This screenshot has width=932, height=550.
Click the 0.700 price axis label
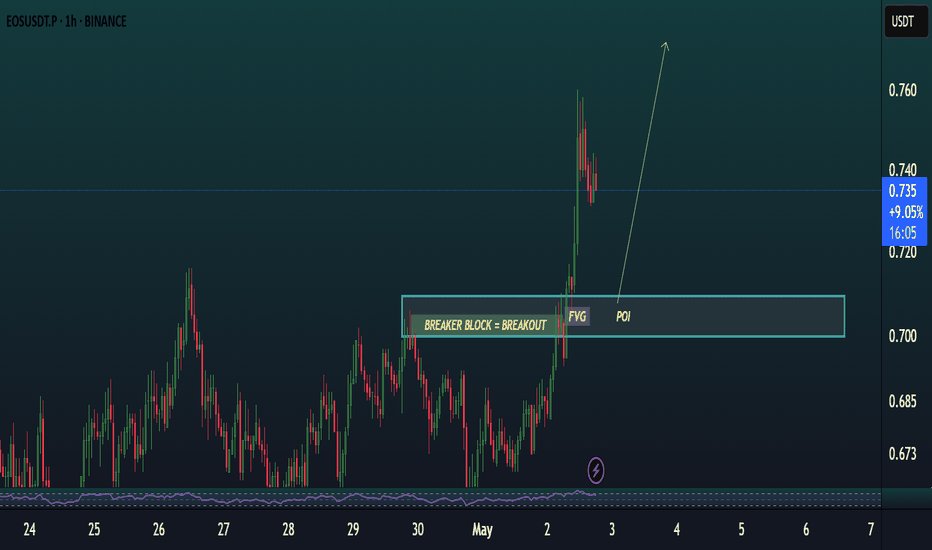click(902, 336)
